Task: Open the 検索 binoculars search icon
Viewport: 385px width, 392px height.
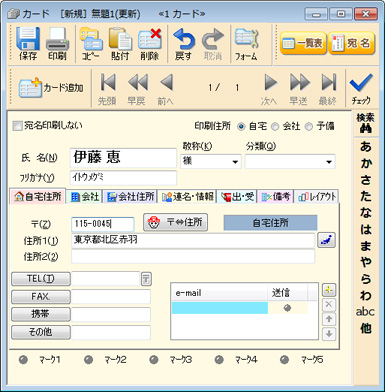Action: coord(366,128)
